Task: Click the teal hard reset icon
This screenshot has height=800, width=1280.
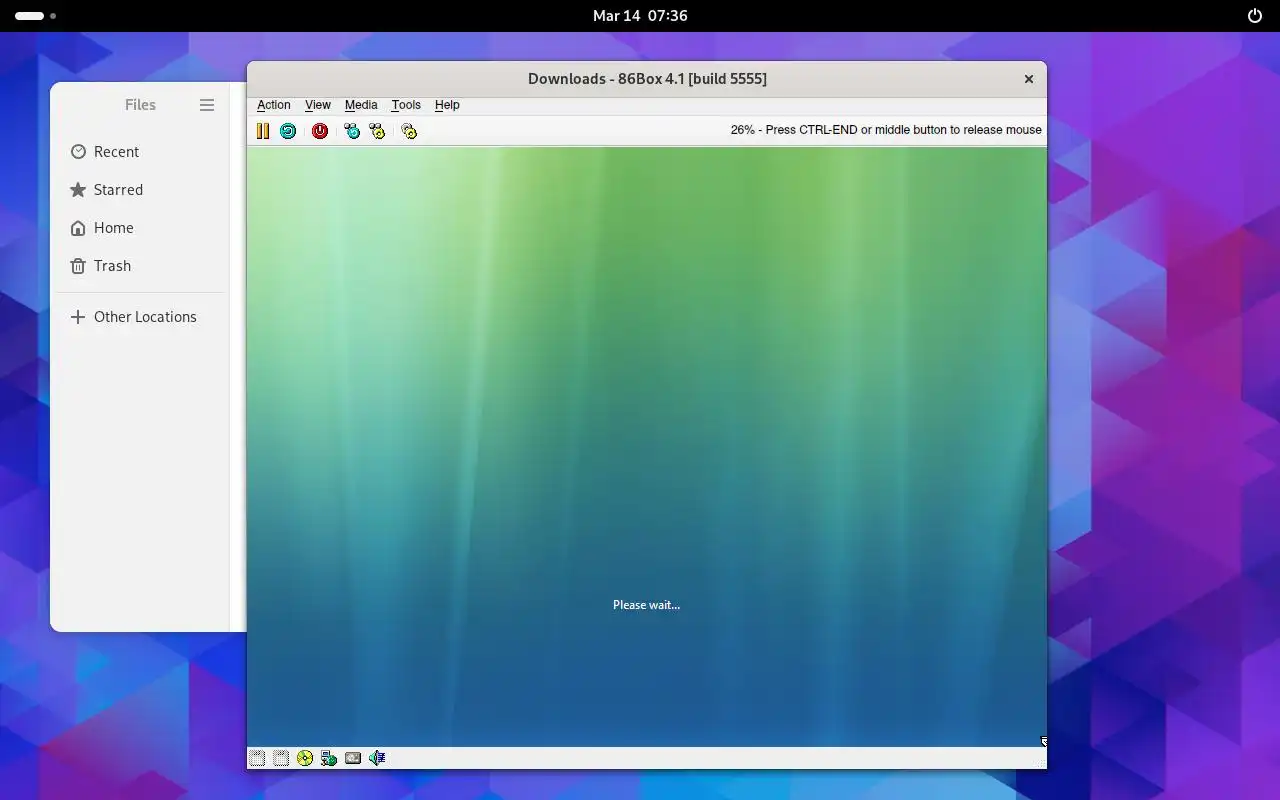Action: (288, 131)
